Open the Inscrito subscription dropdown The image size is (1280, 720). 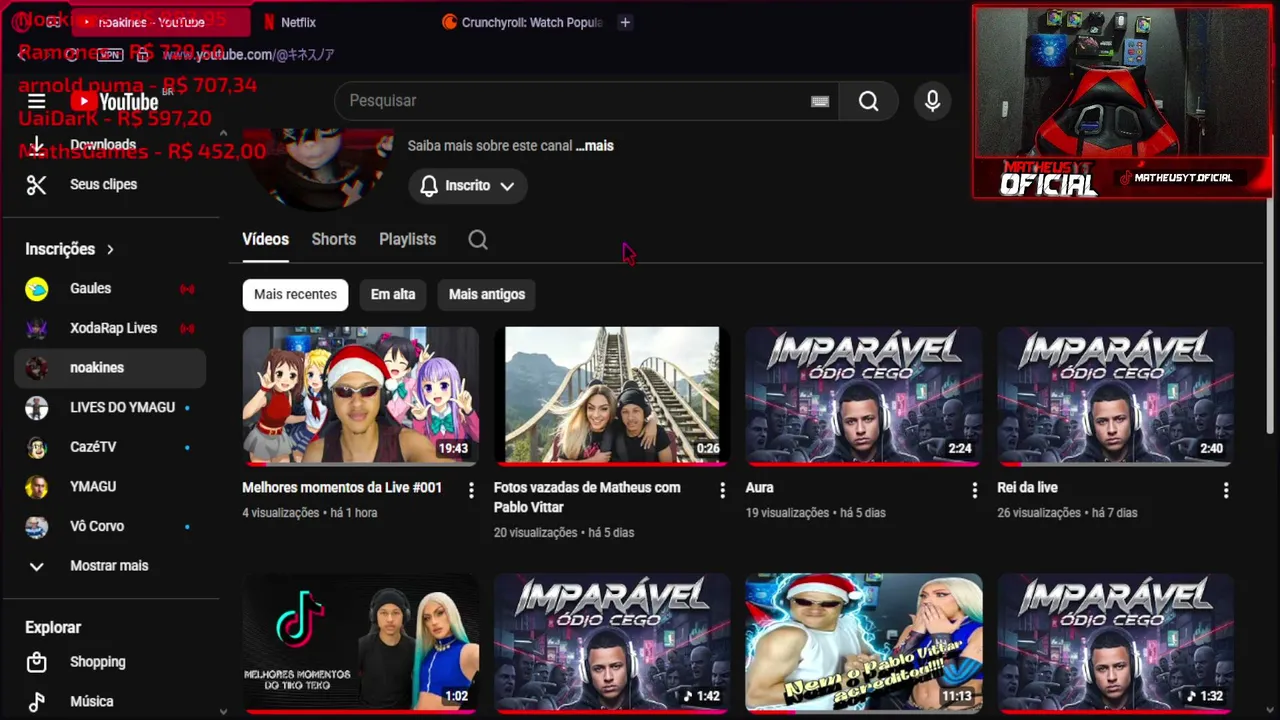pos(467,186)
